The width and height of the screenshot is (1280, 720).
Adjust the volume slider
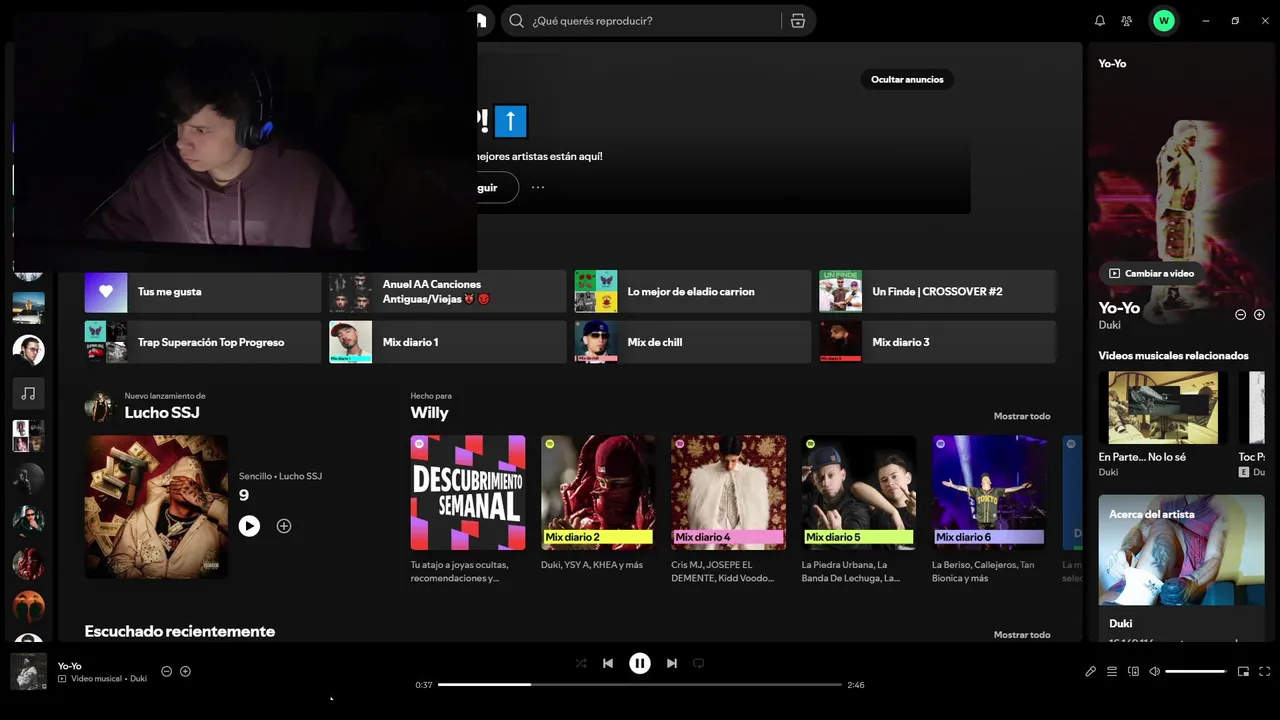1195,671
